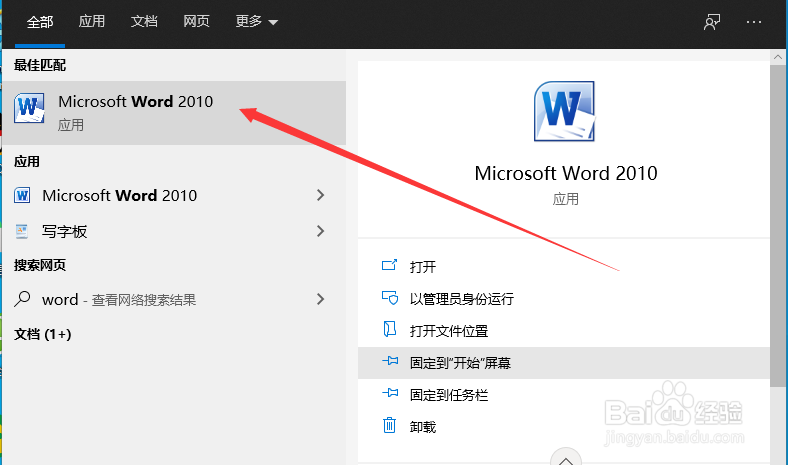Open the 文档 (1+) section header

tap(43, 334)
